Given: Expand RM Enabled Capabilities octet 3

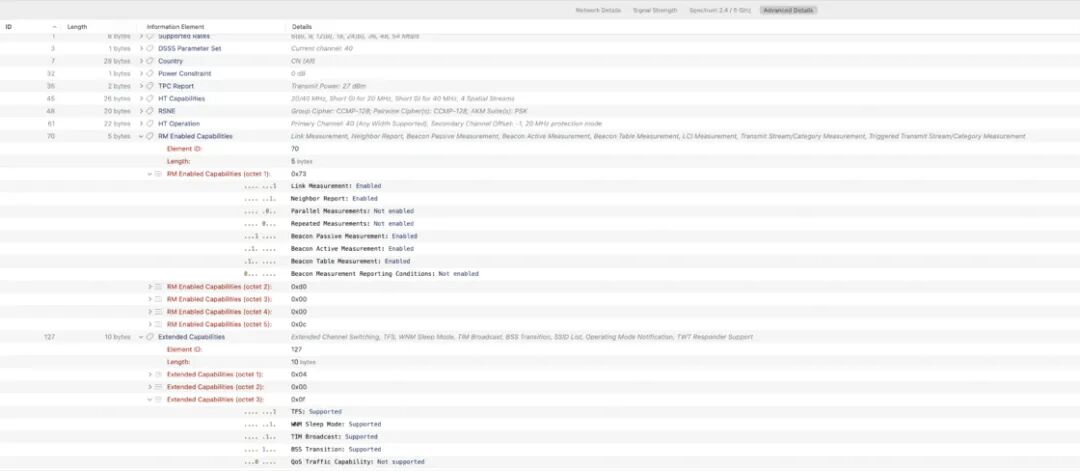Looking at the screenshot, I should 149,299.
